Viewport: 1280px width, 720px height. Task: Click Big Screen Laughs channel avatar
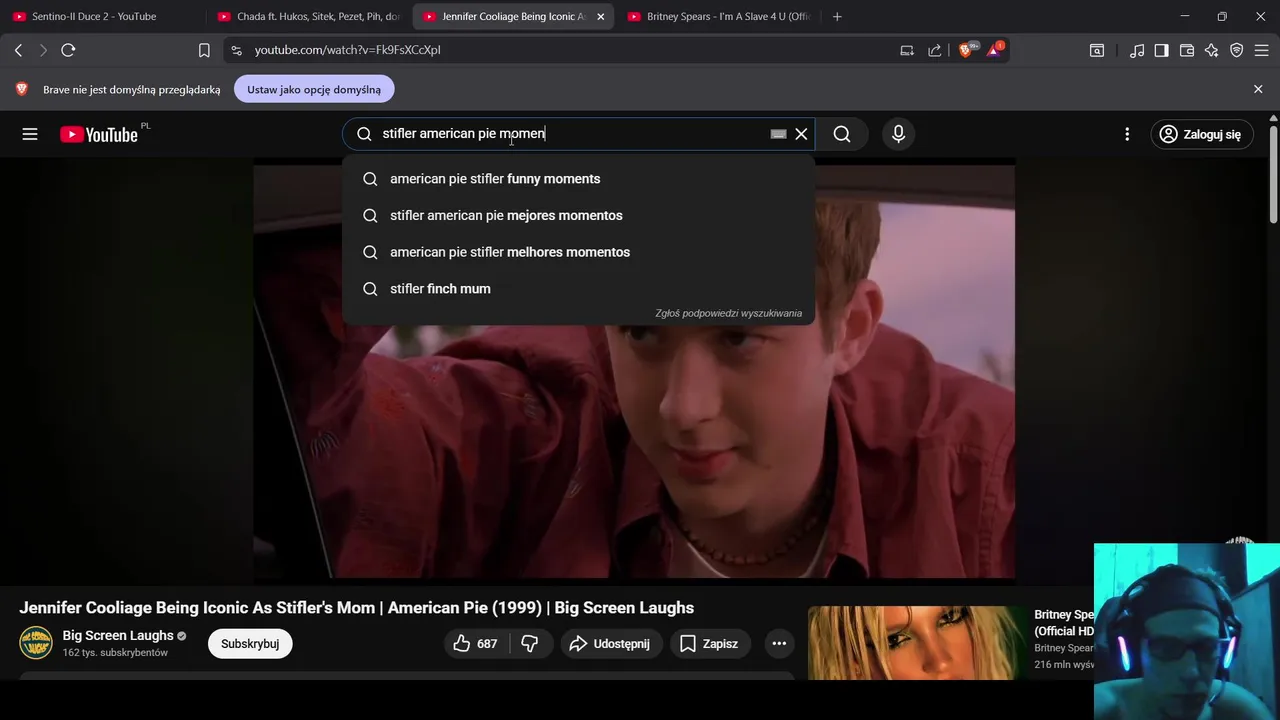pyautogui.click(x=36, y=643)
